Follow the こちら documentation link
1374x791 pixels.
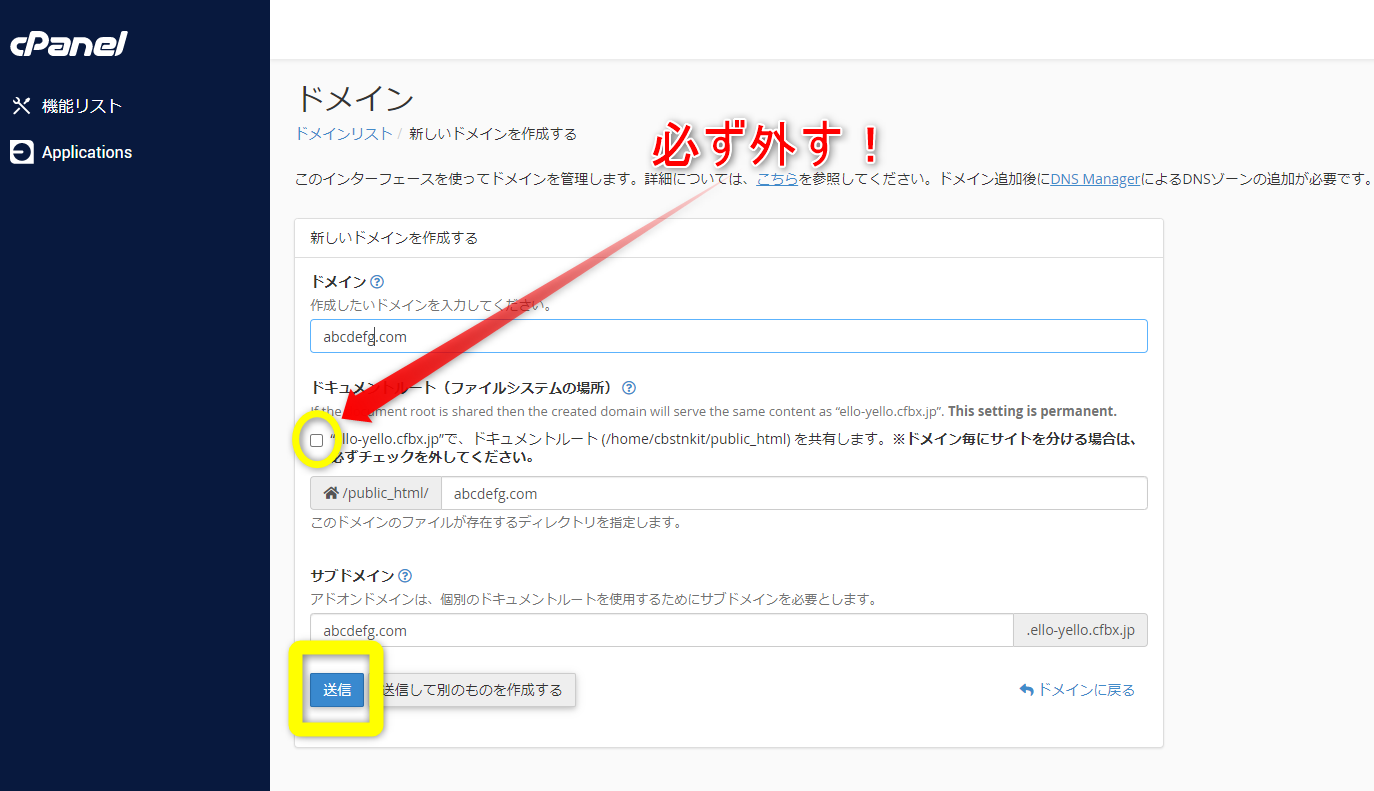777,179
